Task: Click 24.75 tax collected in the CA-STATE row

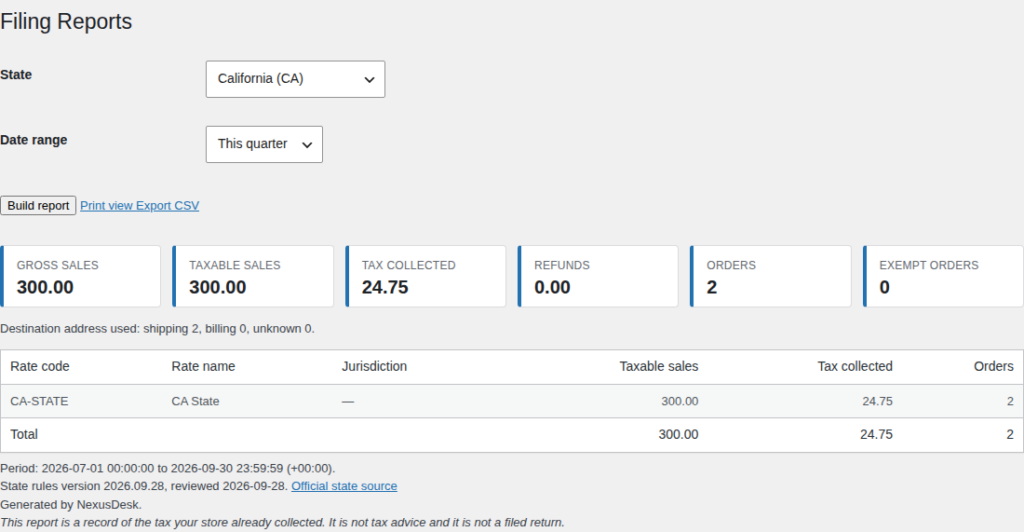Action: (877, 401)
